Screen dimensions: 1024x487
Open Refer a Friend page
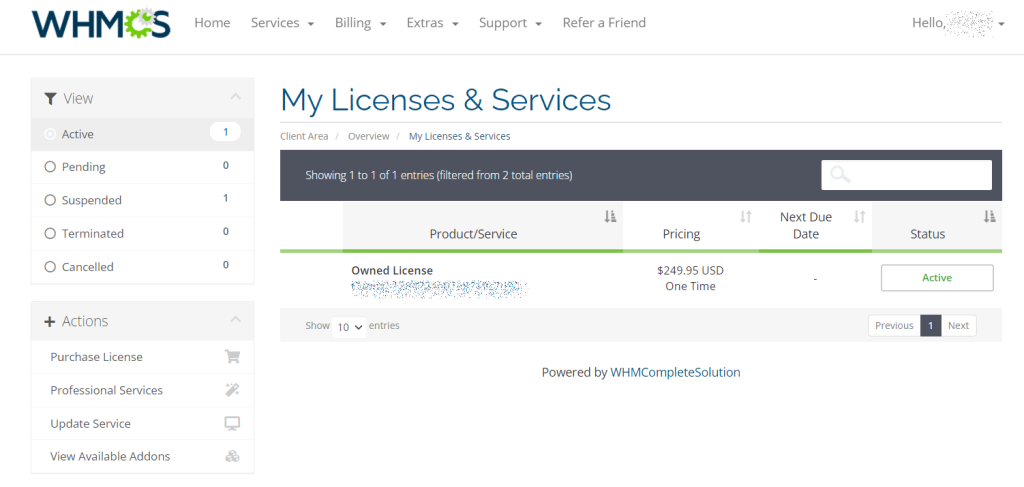pos(604,23)
